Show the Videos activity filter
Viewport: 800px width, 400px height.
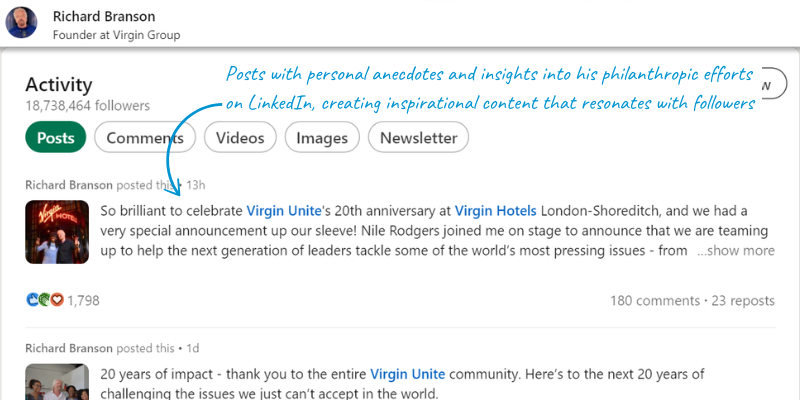[x=240, y=138]
